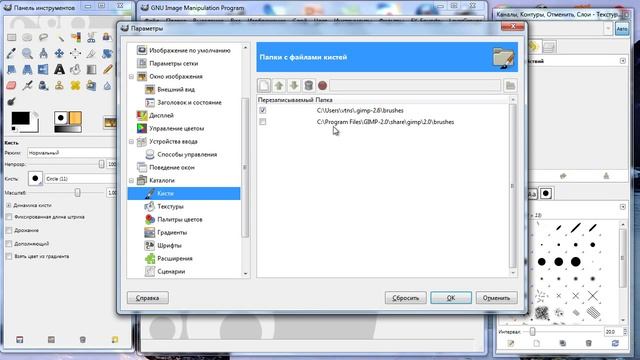640x360 pixels.
Task: Select the Ink tool
Action: click(43, 85)
